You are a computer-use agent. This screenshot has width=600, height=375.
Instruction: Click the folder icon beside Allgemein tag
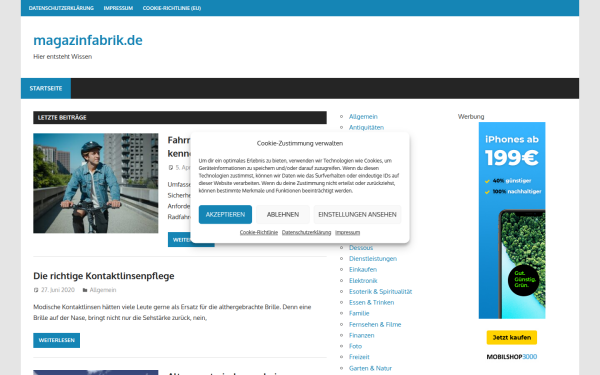pos(85,290)
